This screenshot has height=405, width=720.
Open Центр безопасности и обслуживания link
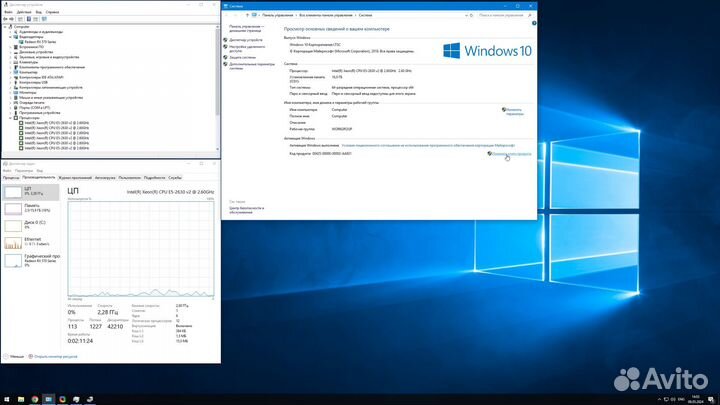pos(247,210)
